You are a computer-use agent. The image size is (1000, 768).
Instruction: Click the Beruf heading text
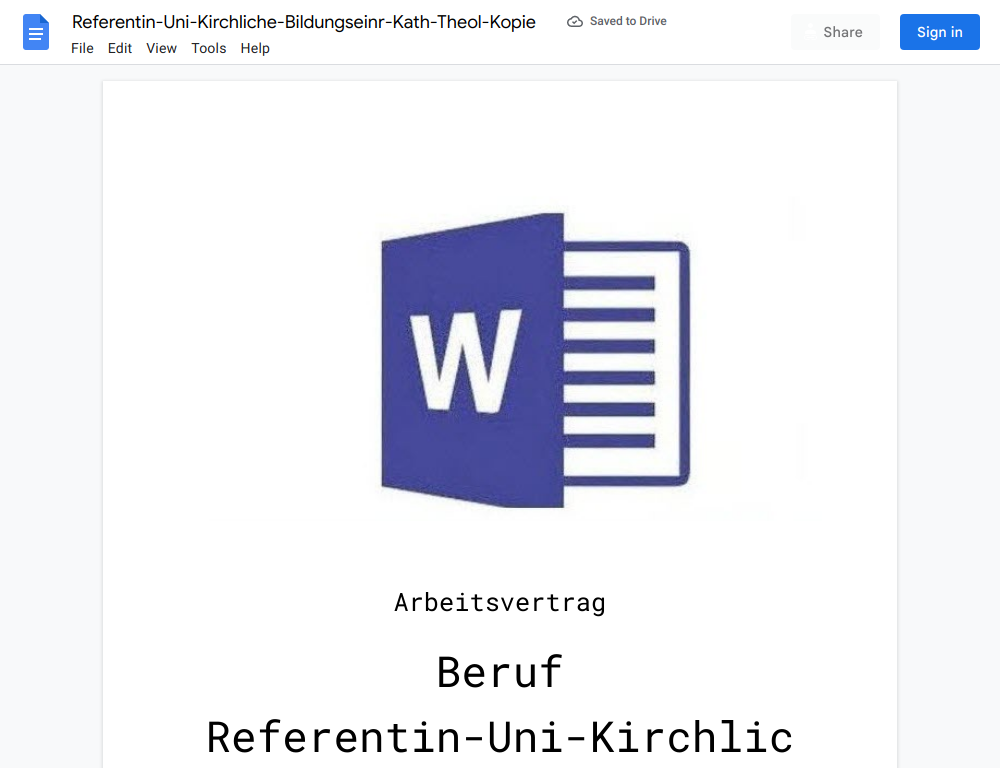500,672
